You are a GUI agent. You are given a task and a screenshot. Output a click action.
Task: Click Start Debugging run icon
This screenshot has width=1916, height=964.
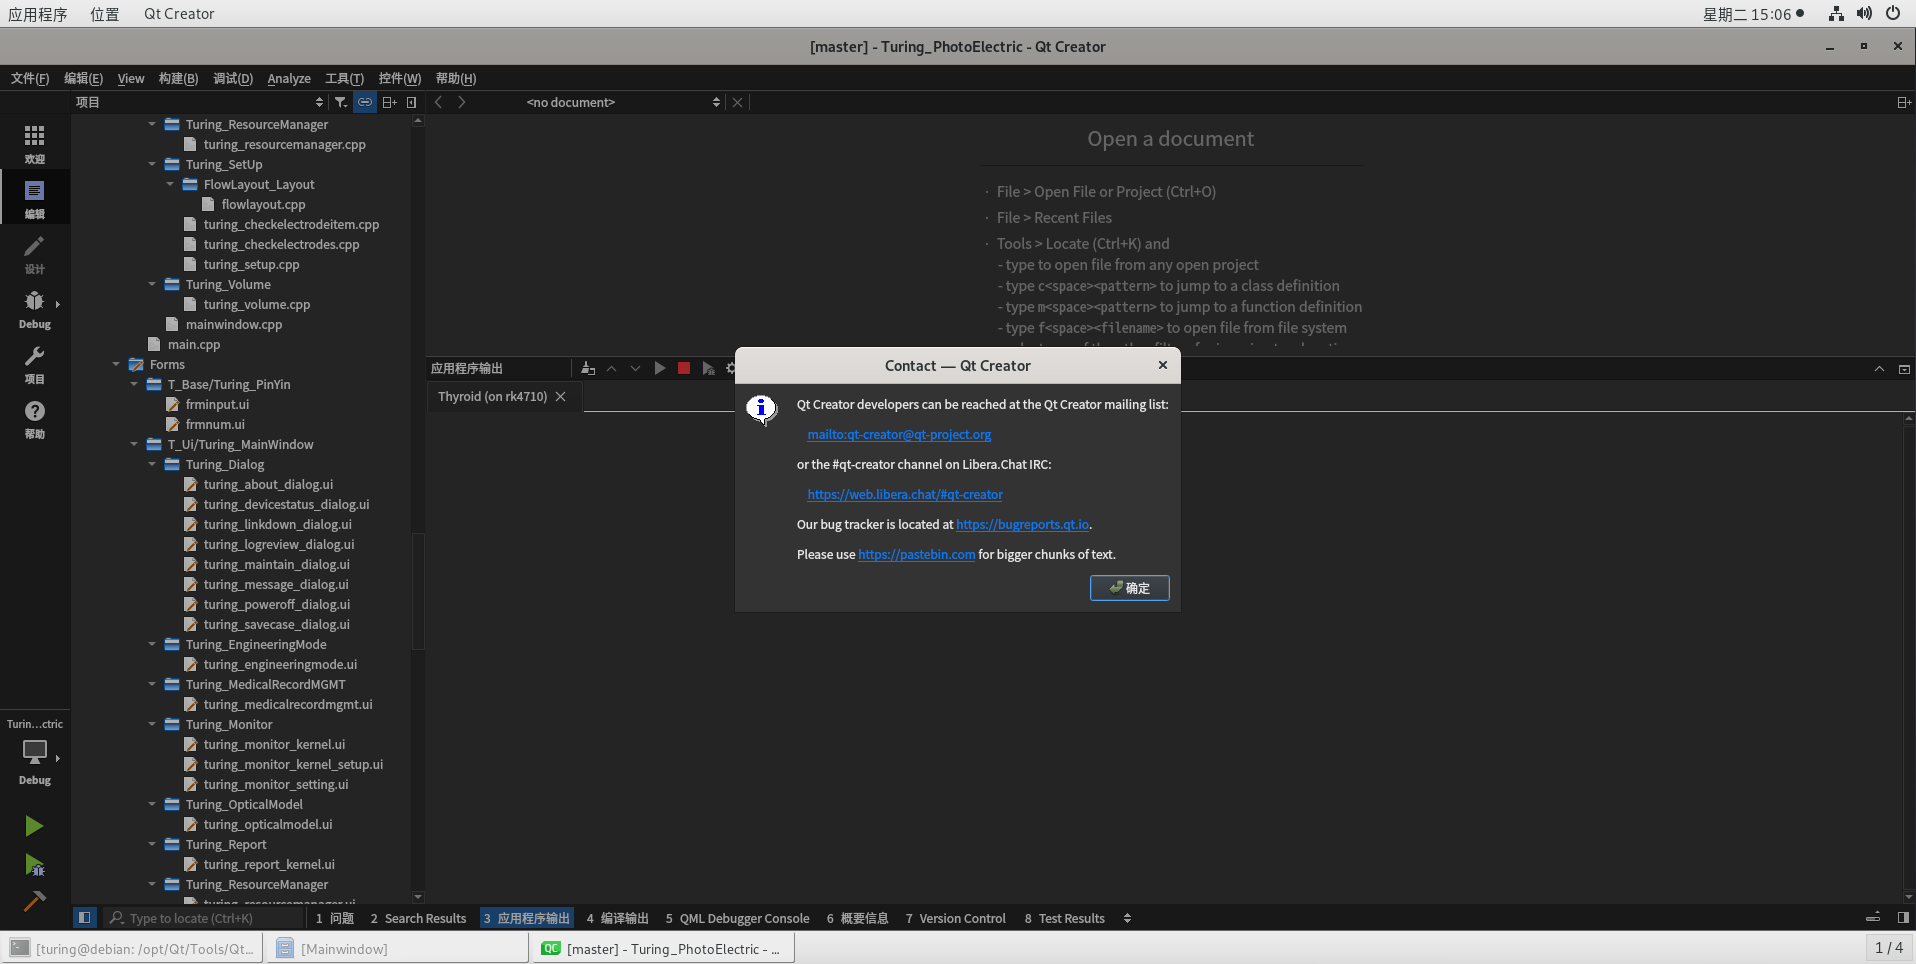point(34,865)
